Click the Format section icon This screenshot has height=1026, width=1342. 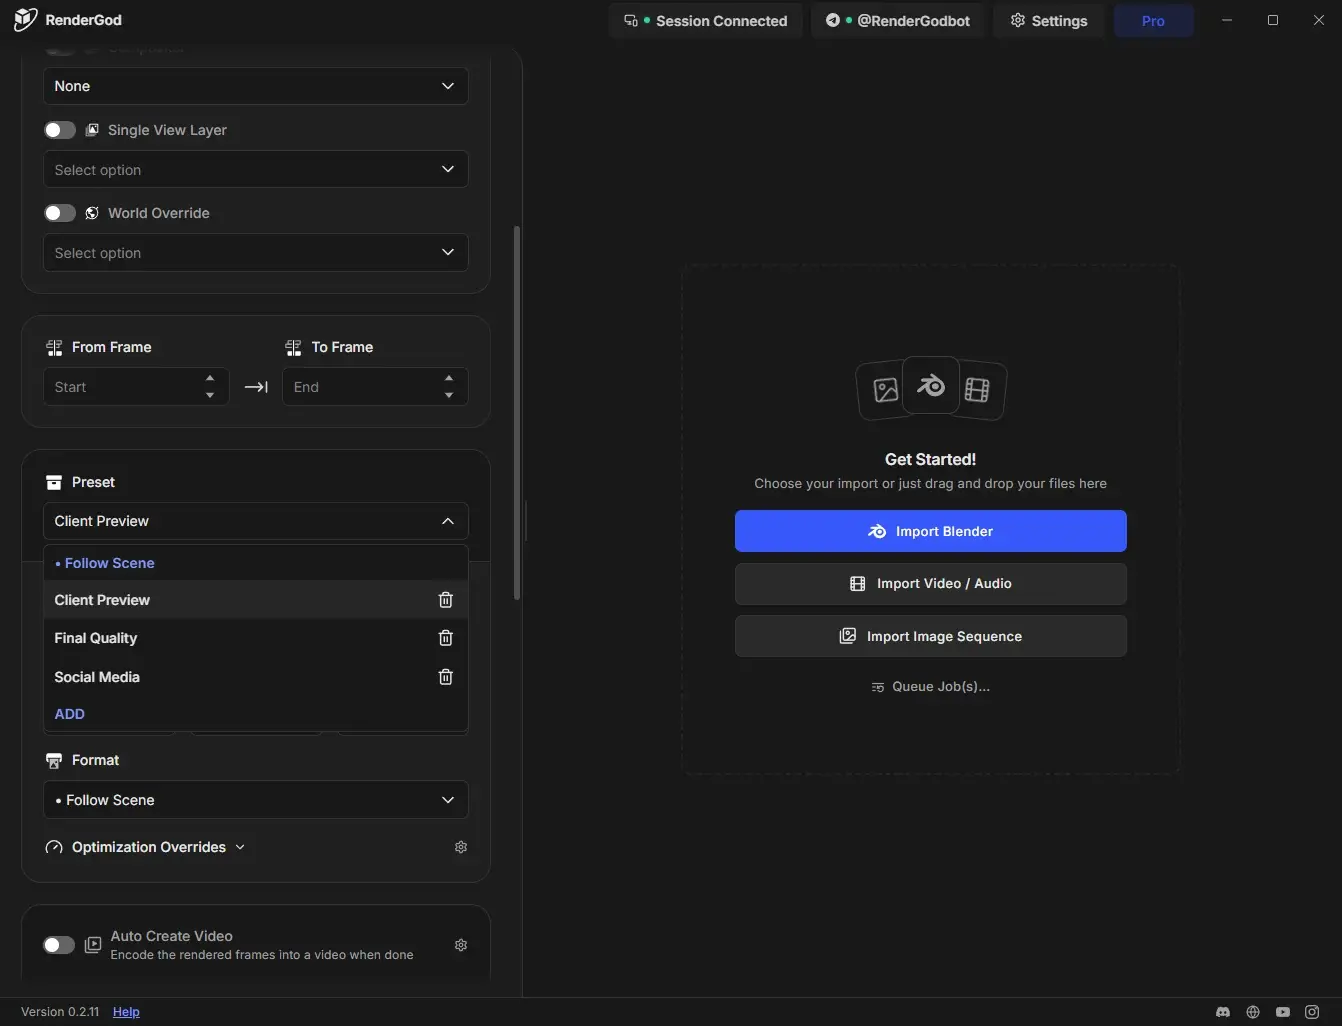click(x=54, y=760)
